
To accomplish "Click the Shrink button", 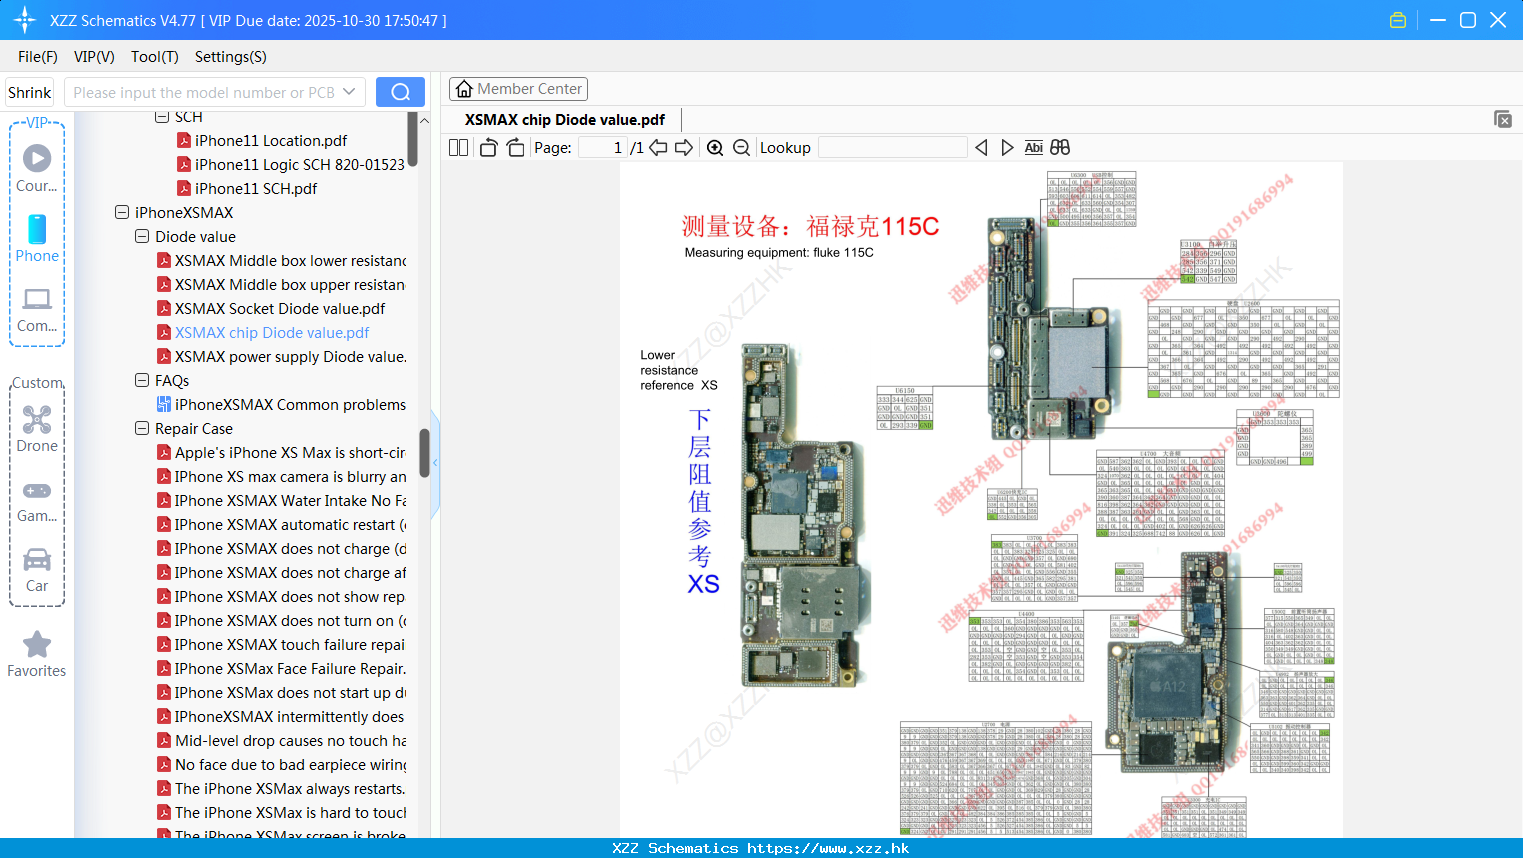I will click(x=29, y=92).
